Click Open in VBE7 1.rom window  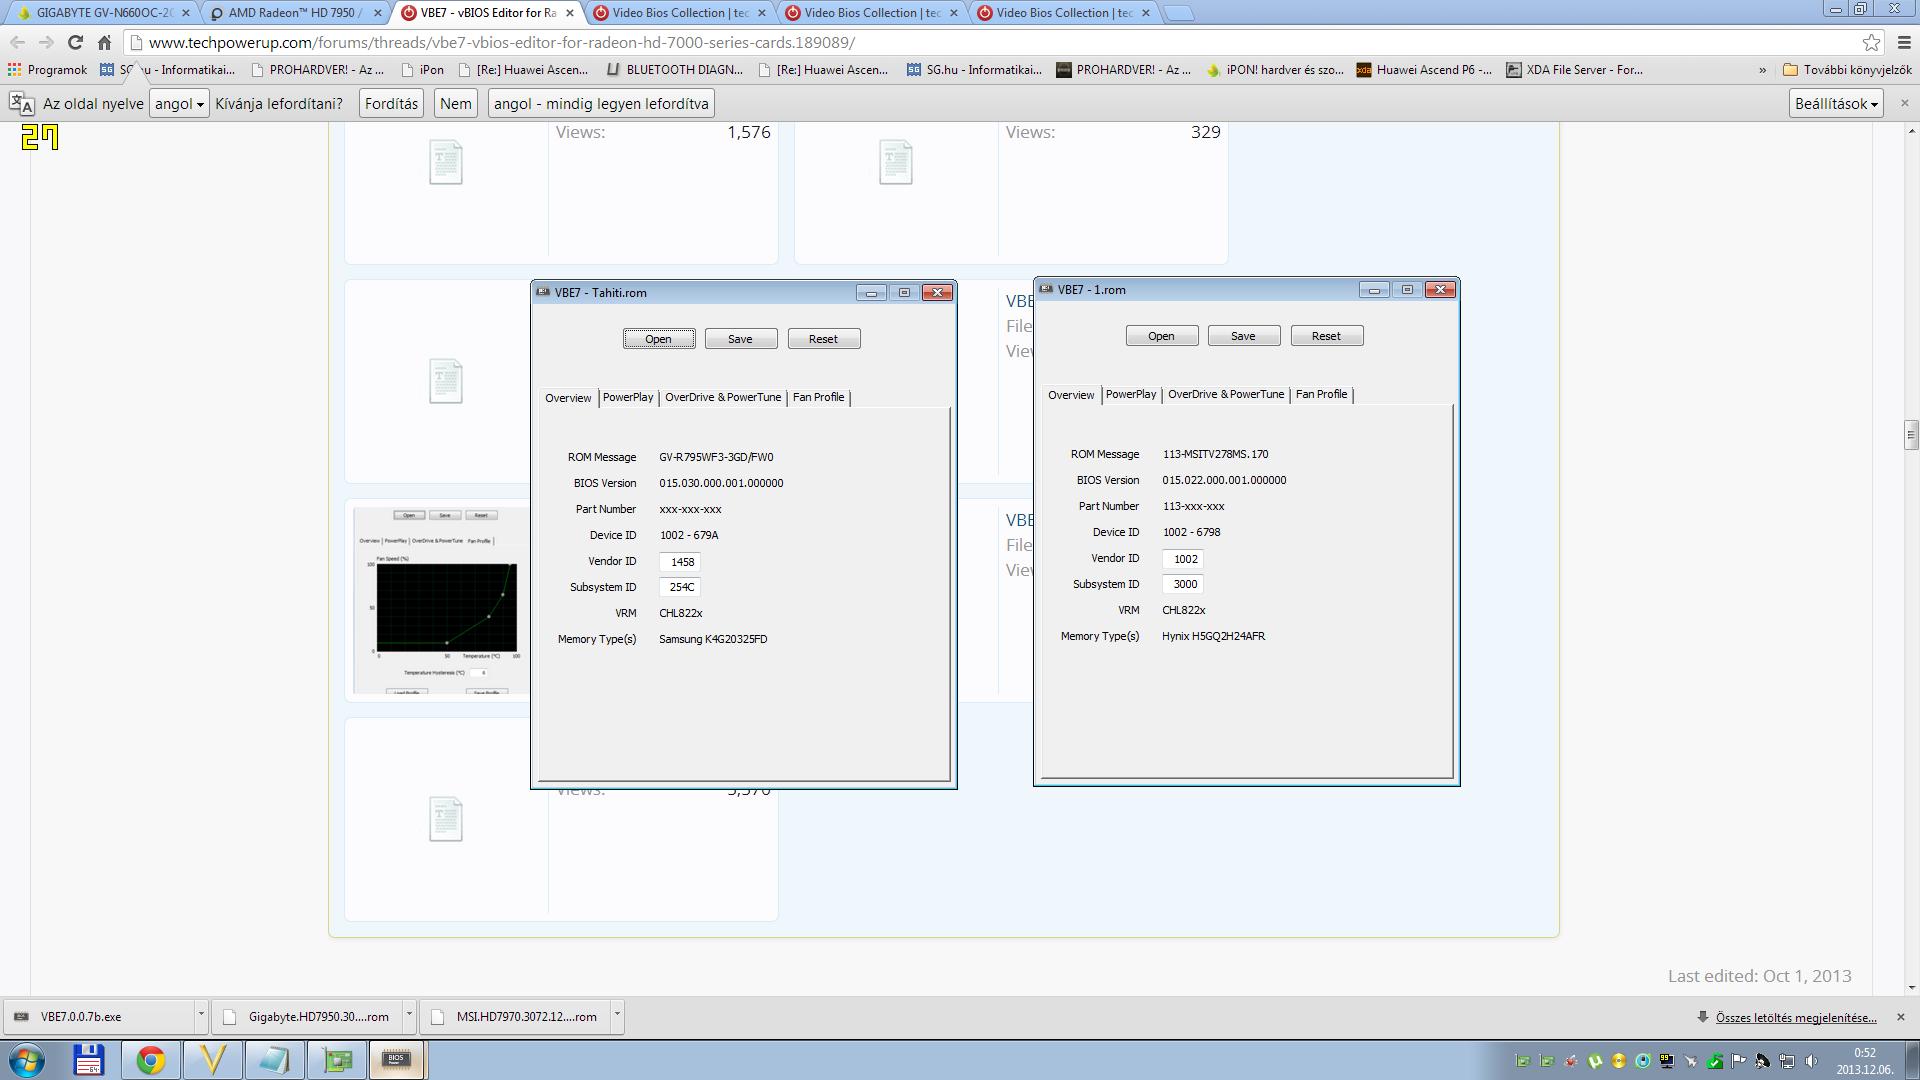click(1161, 336)
